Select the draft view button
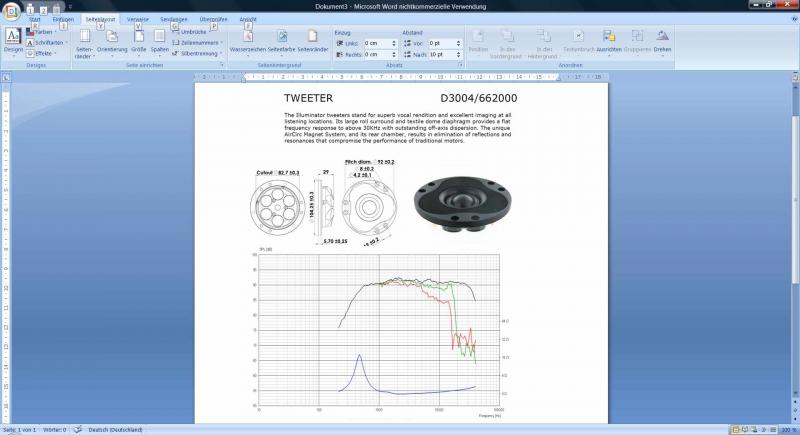This screenshot has width=800, height=435. point(773,430)
